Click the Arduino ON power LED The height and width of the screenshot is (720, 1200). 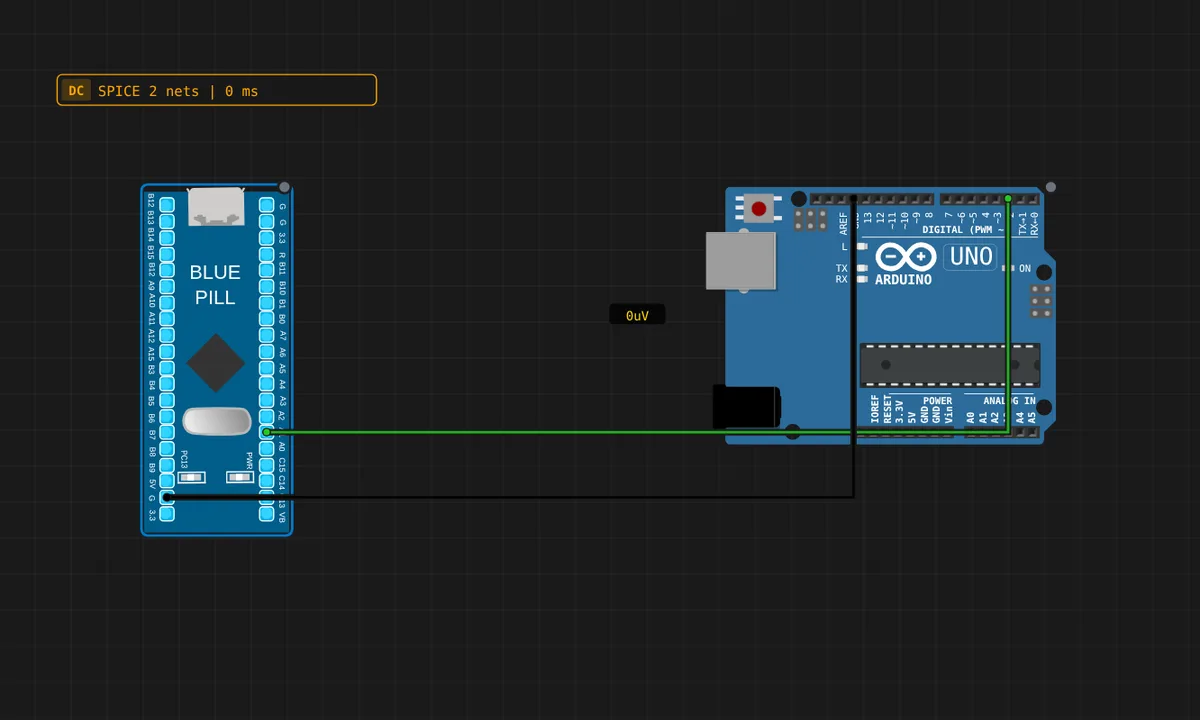1006,268
